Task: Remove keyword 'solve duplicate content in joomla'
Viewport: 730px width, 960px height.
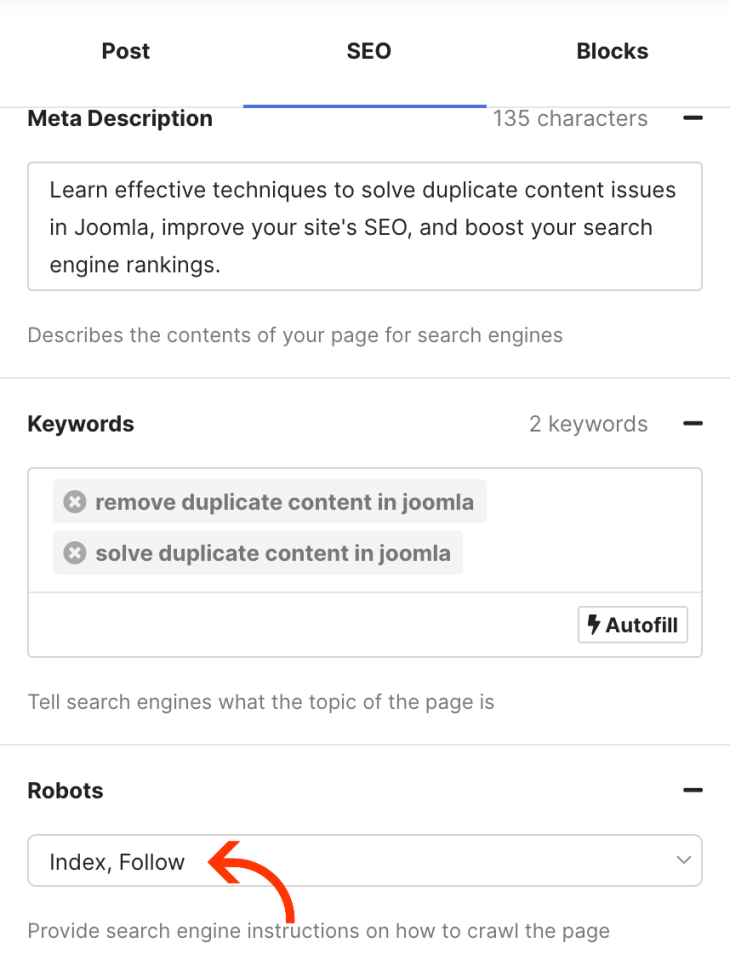Action: [x=75, y=553]
